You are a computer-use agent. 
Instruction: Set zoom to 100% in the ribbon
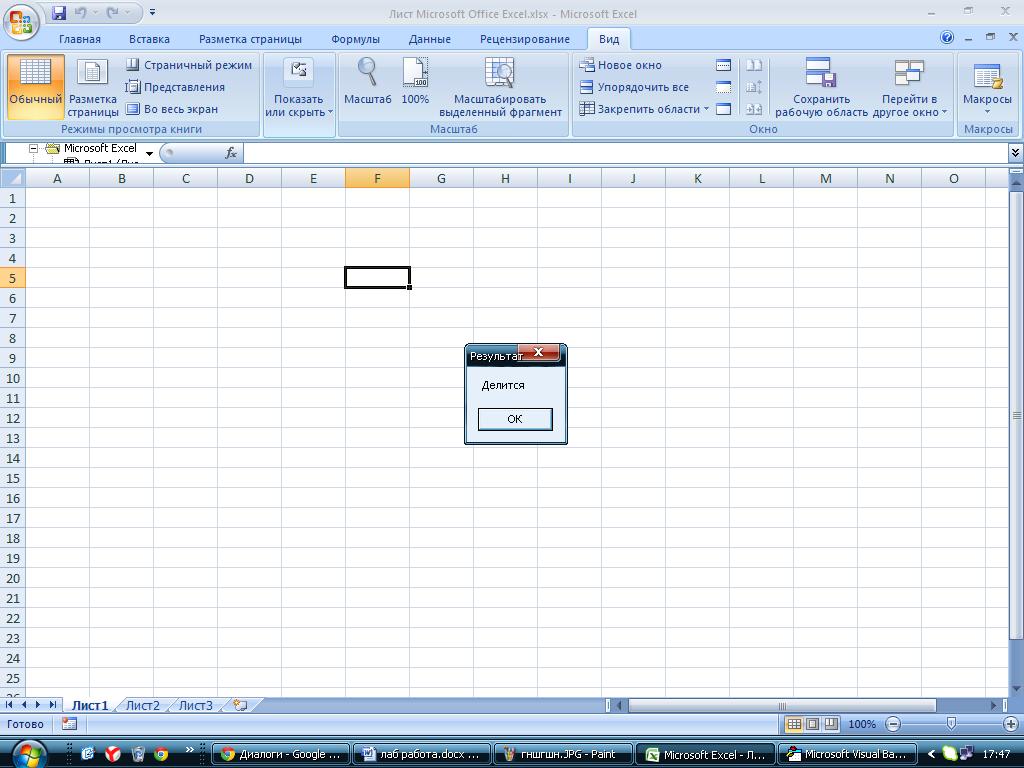coord(415,81)
